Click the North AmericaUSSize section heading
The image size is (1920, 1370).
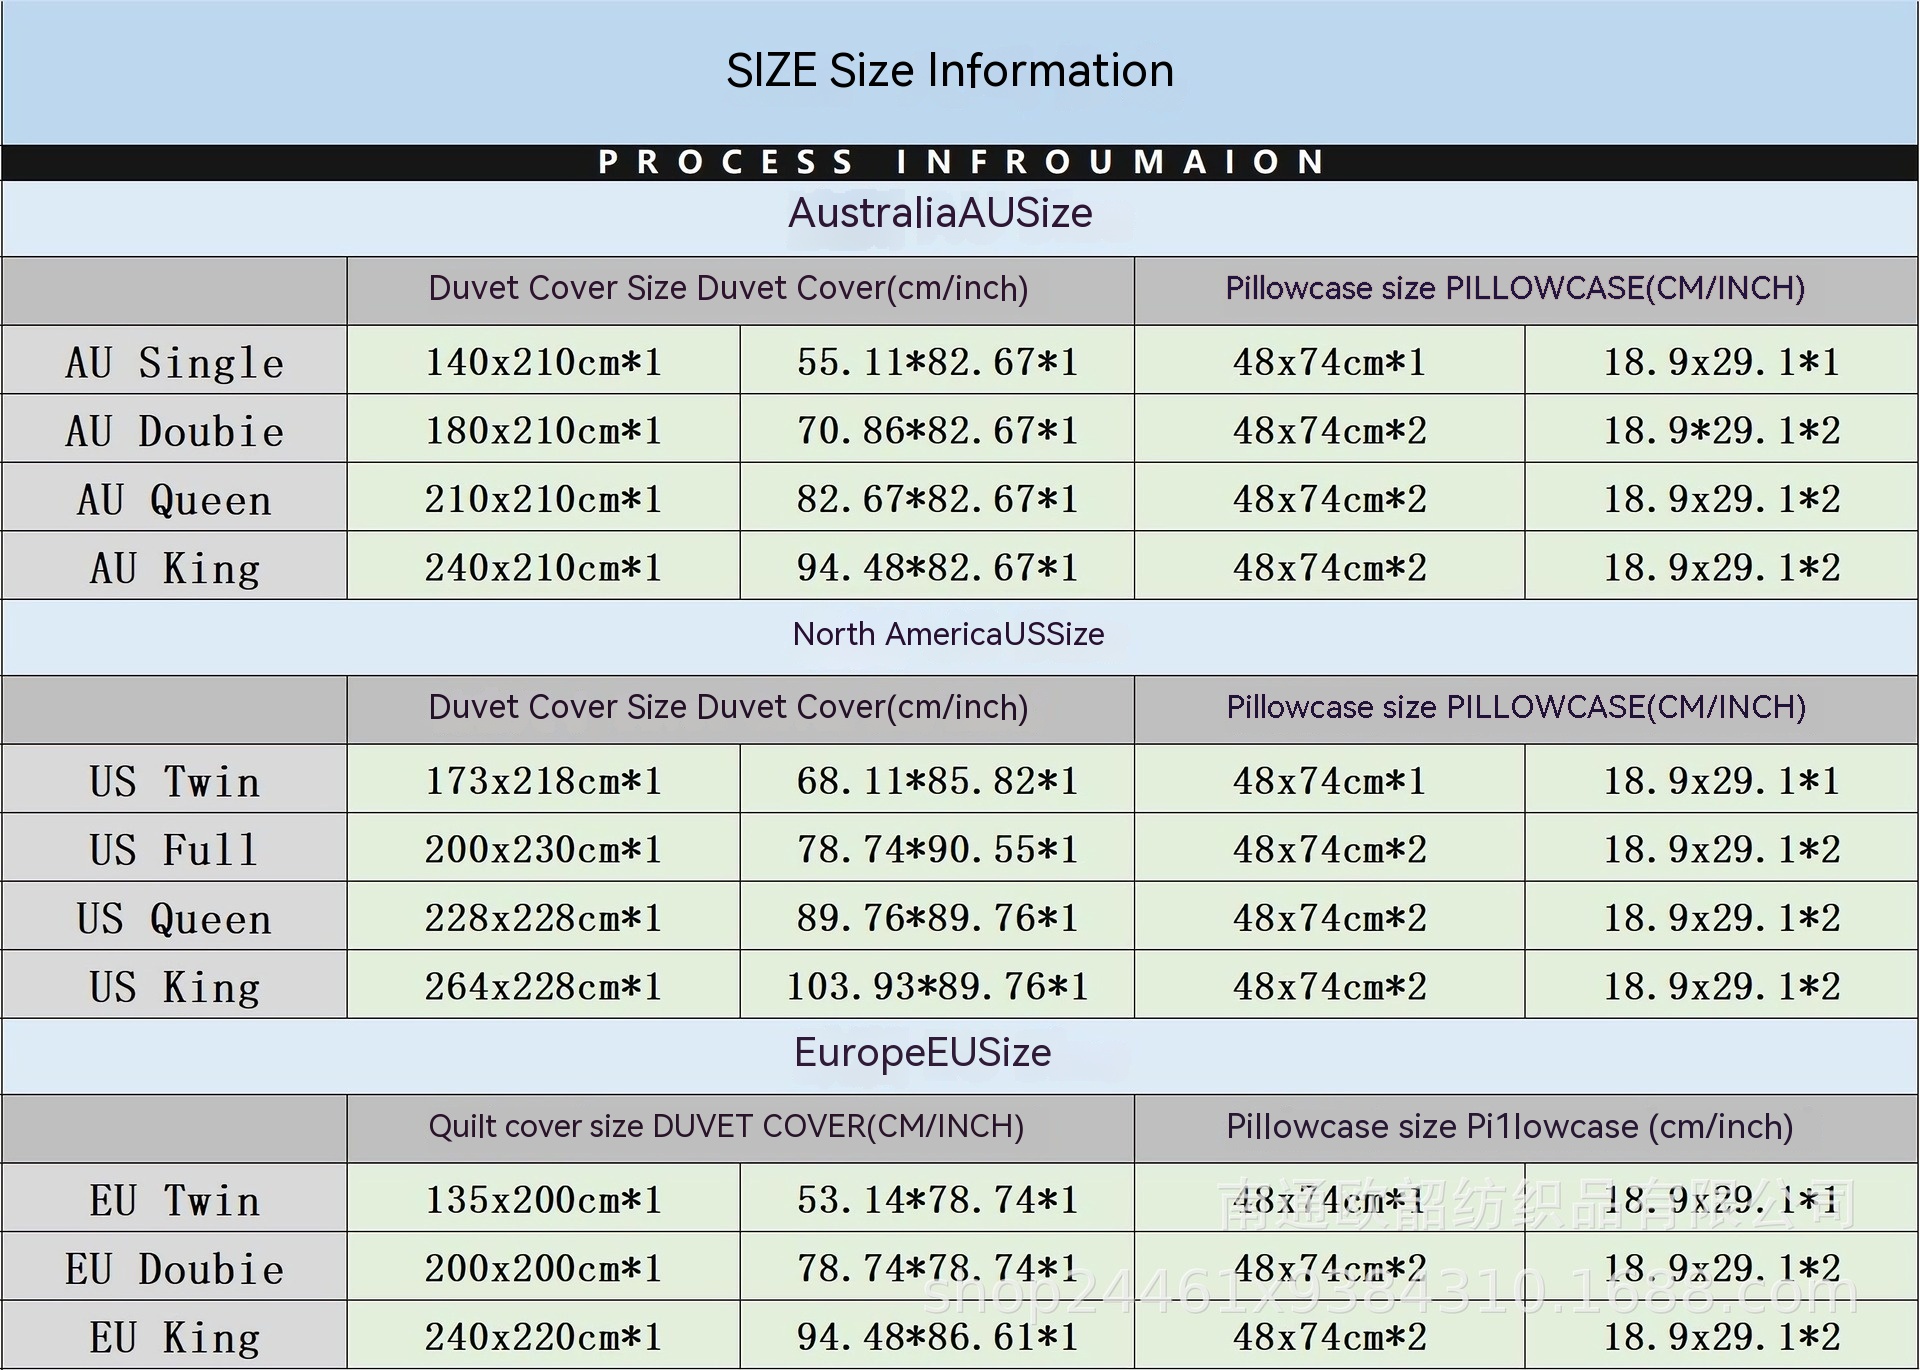coord(948,634)
